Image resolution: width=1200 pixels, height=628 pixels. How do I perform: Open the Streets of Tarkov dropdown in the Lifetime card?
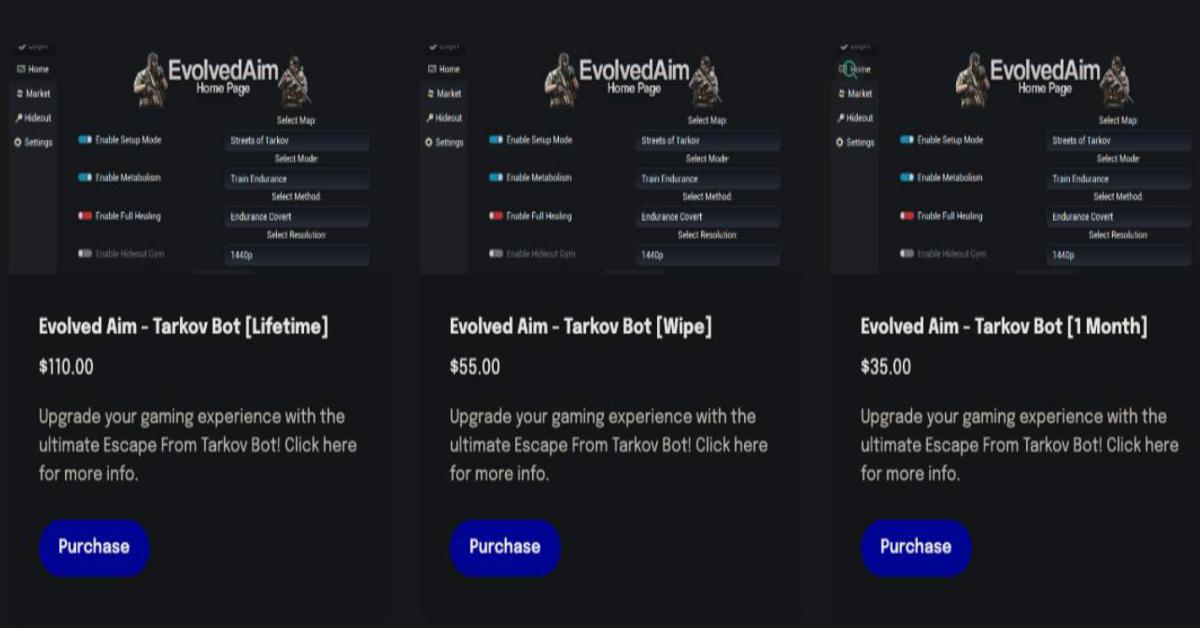coord(297,141)
